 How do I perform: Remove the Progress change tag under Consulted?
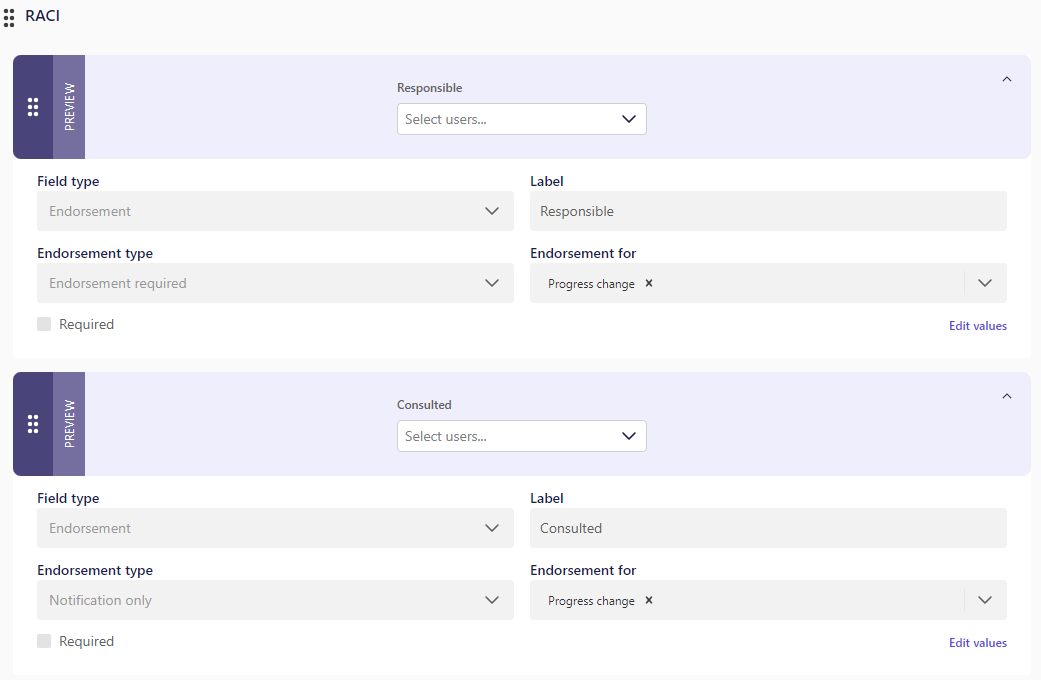648,600
